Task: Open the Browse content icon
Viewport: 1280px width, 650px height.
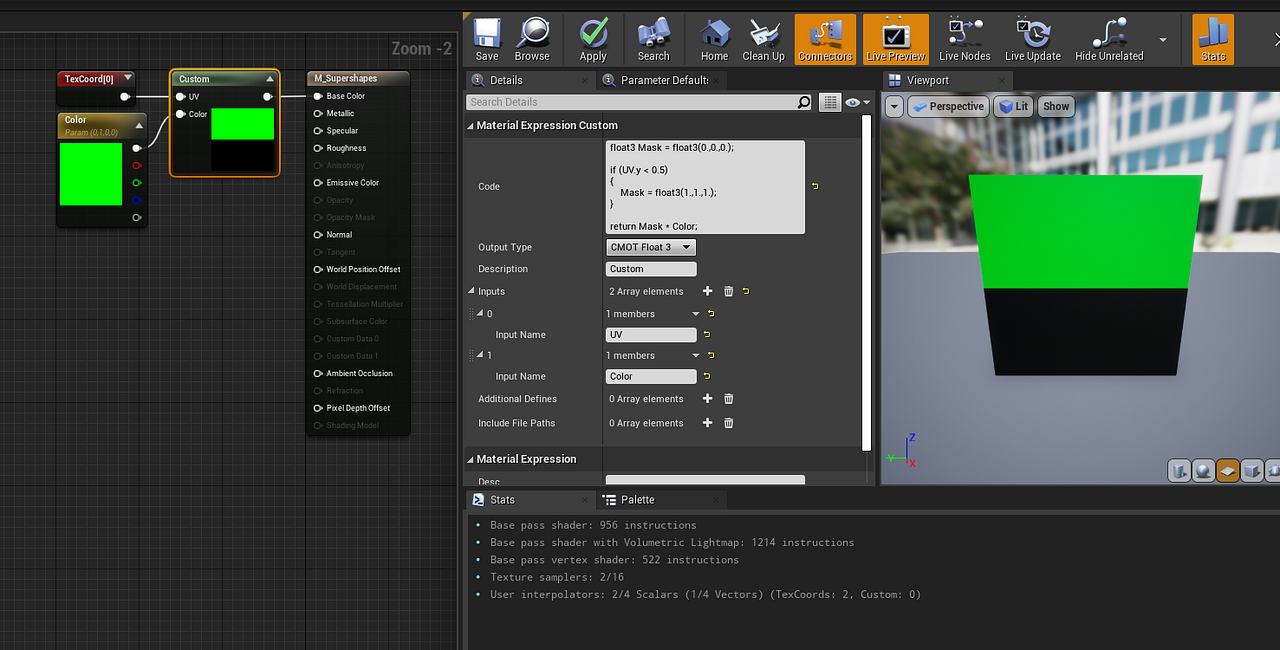Action: [532, 40]
